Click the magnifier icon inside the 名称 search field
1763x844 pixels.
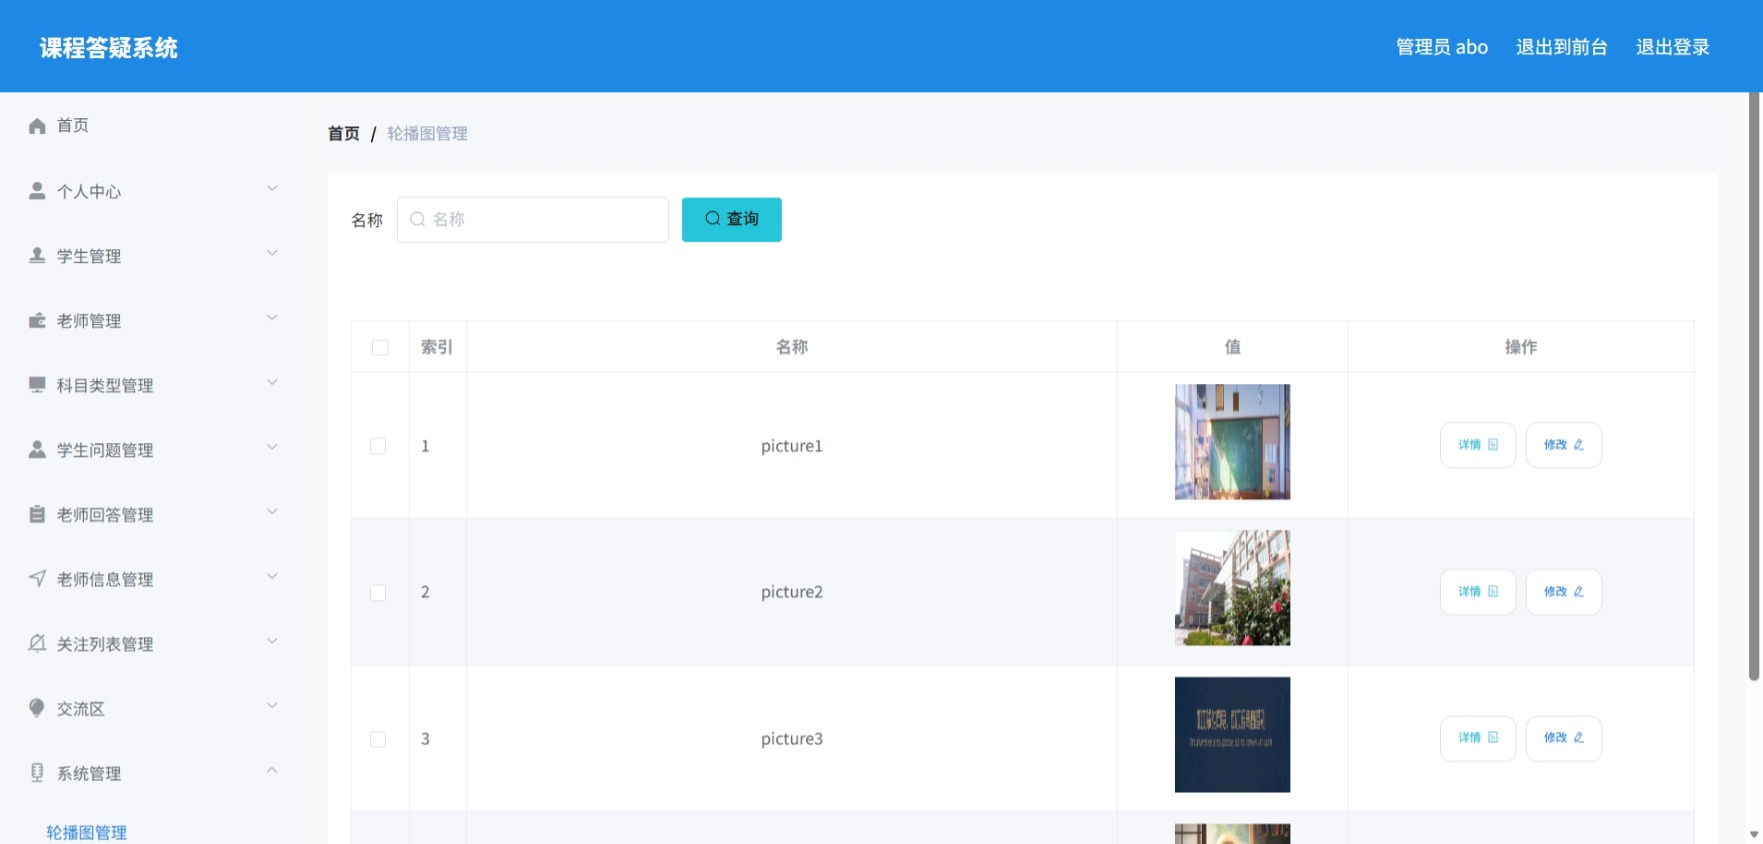tap(418, 219)
